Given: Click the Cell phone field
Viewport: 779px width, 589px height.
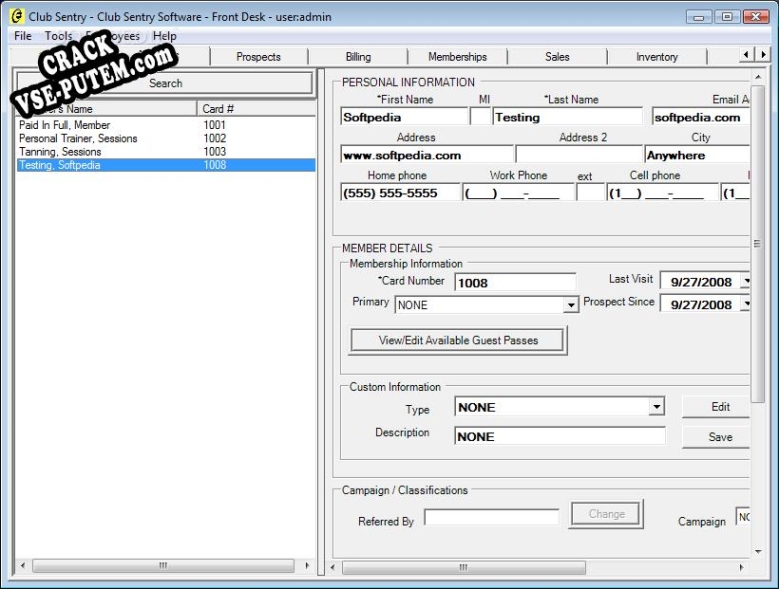Looking at the screenshot, I should pyautogui.click(x=663, y=193).
